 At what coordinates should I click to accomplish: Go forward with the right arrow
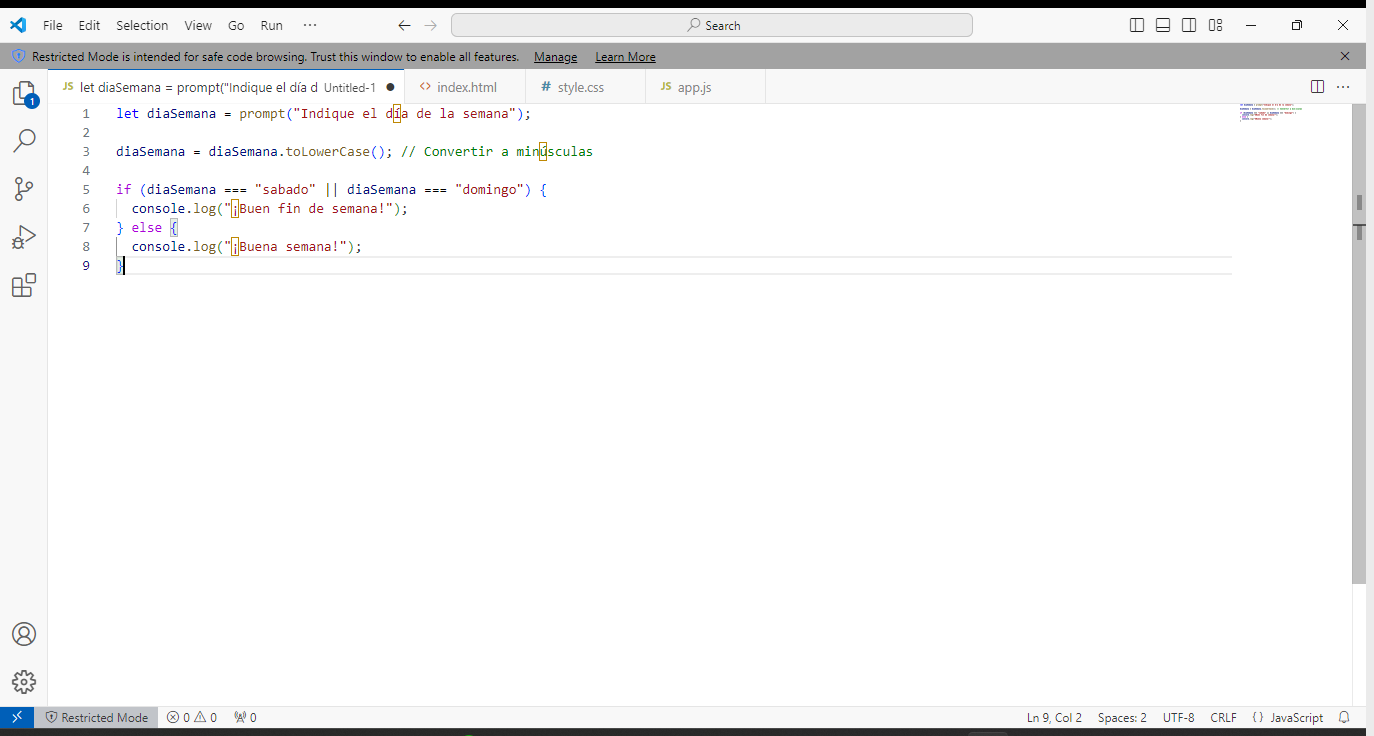431,25
